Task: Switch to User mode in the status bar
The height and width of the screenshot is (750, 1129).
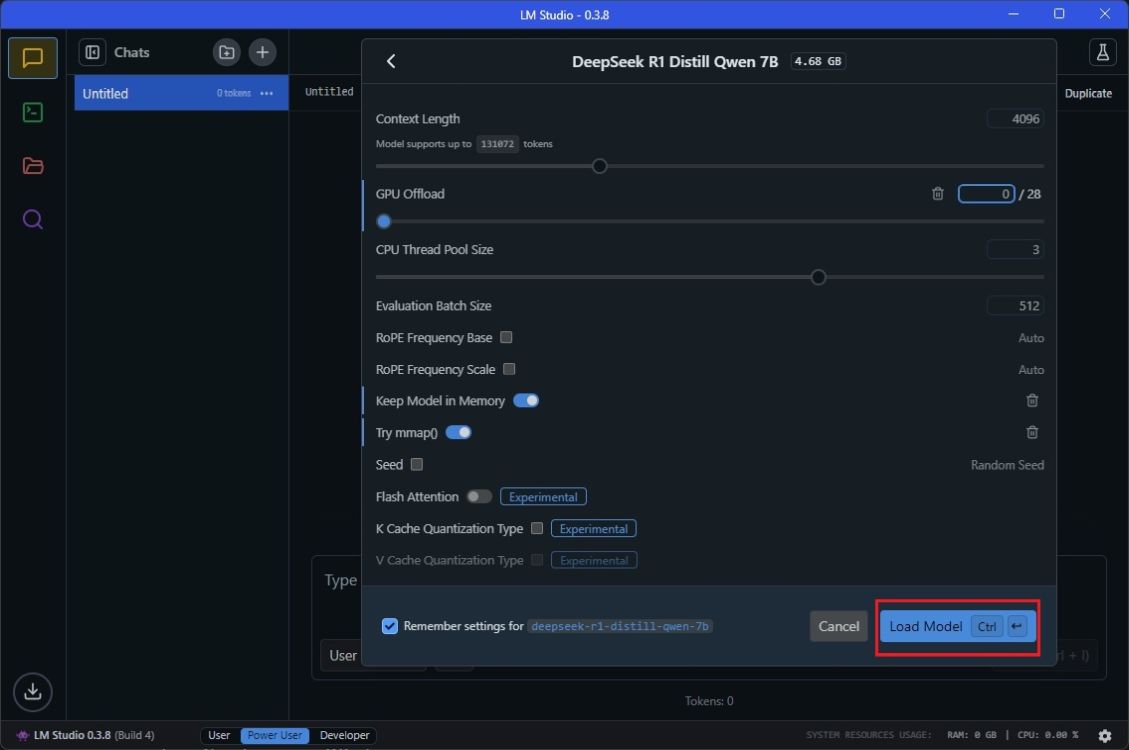Action: 219,735
